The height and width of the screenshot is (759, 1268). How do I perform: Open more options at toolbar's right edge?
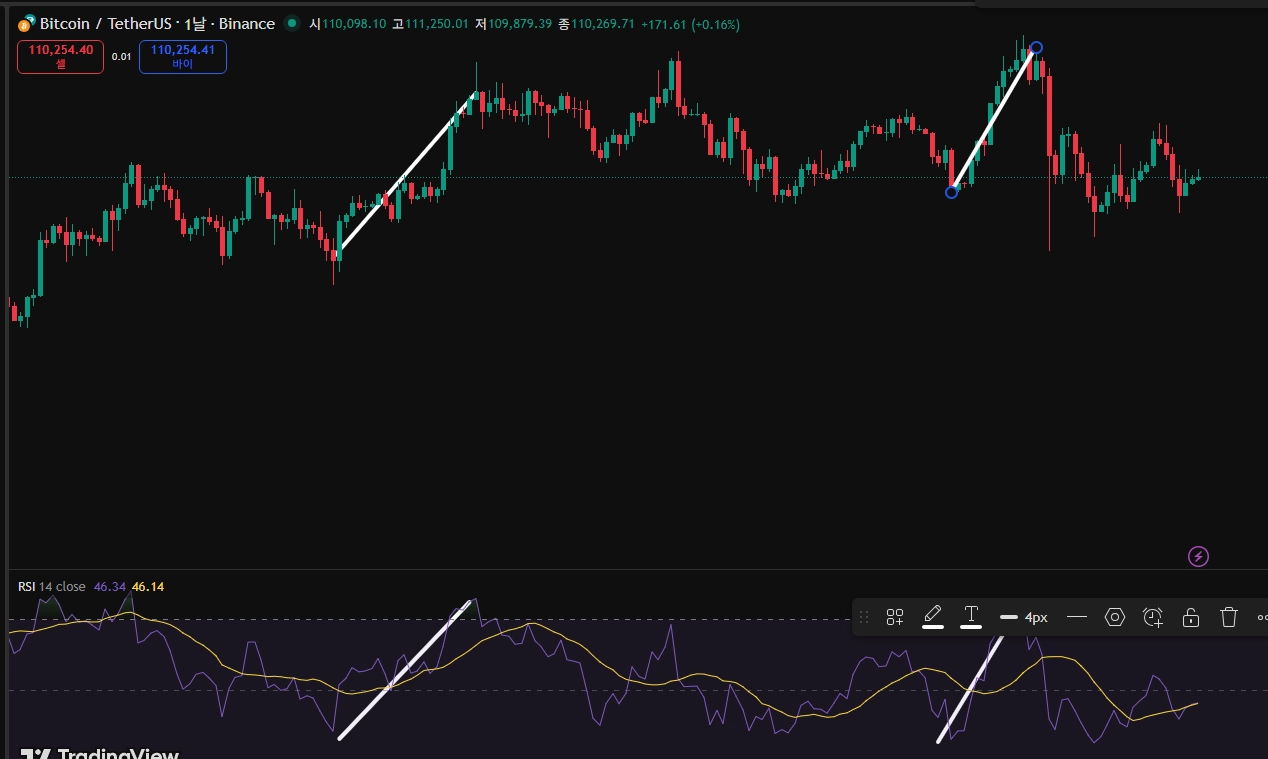point(1261,617)
